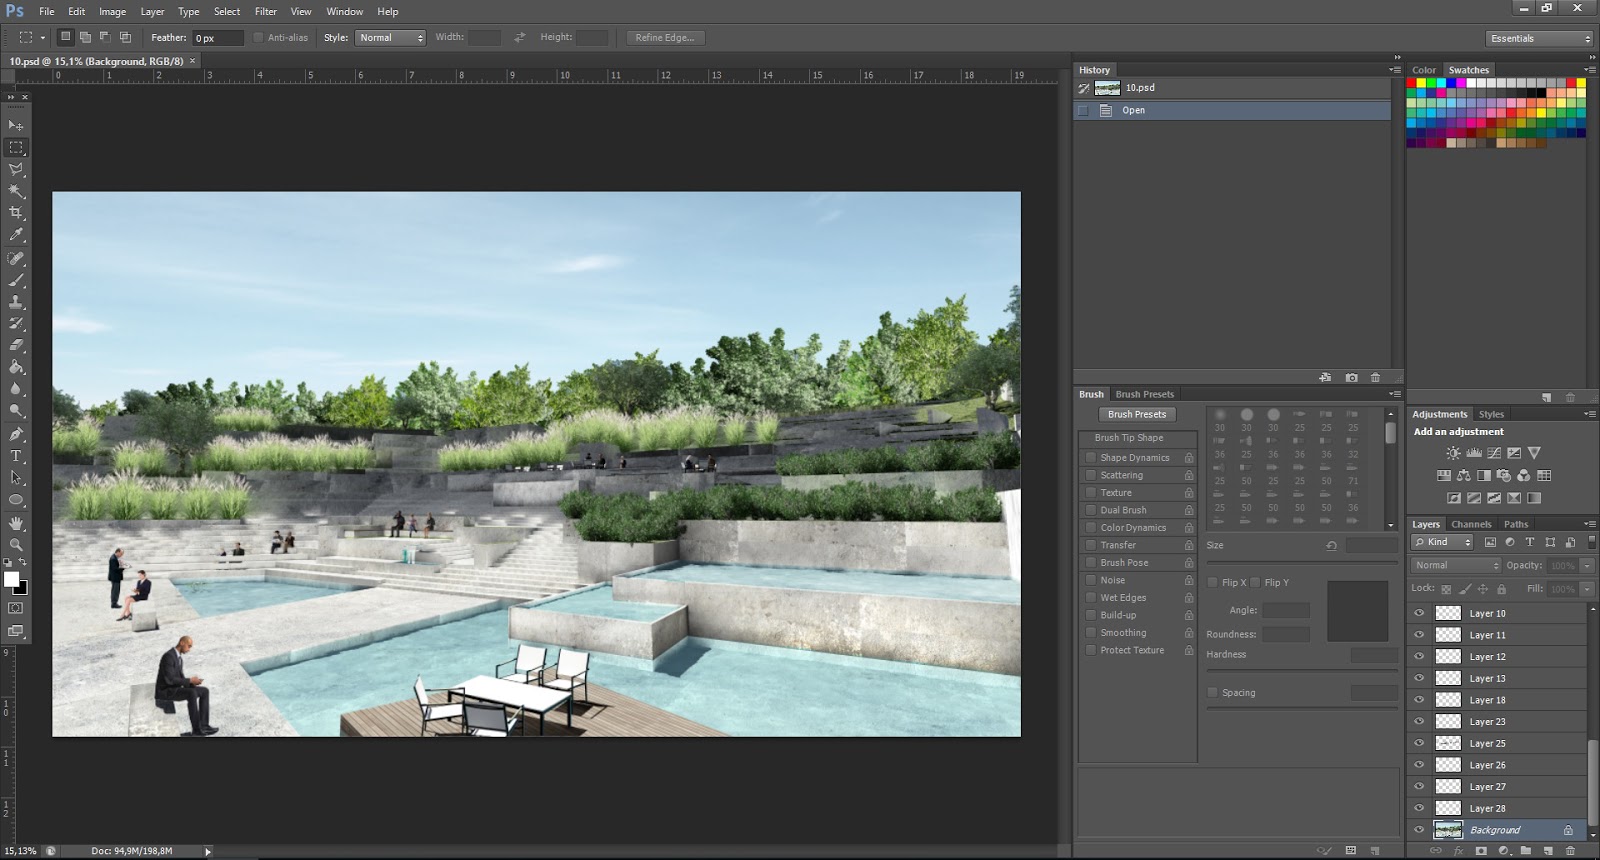The height and width of the screenshot is (860, 1600).
Task: Select the Brush tool
Action: [16, 280]
